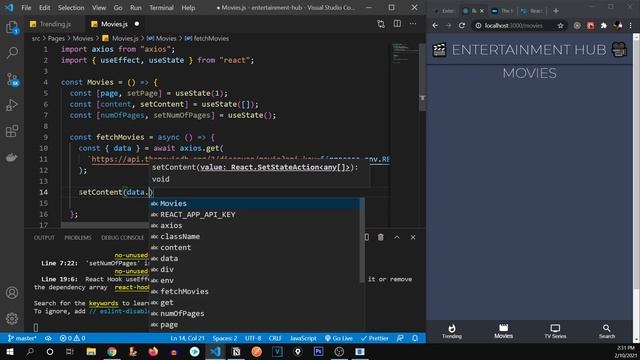Bookmark this page with the star
The height and width of the screenshot is (360, 640).
[560, 25]
